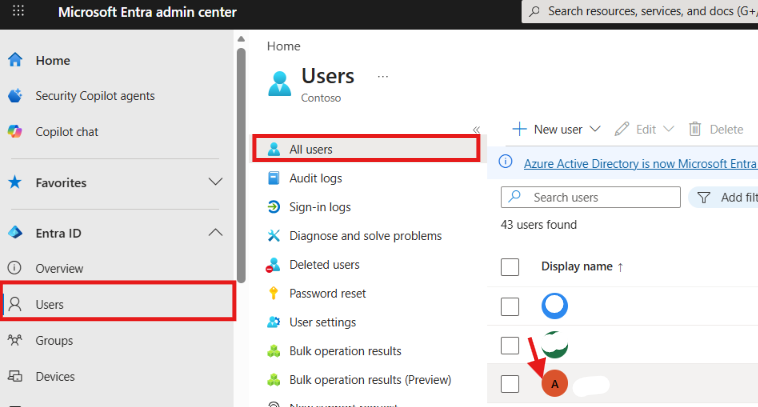Click the Users person icon in sidebar
Screen dimensions: 758x407
click(x=15, y=304)
